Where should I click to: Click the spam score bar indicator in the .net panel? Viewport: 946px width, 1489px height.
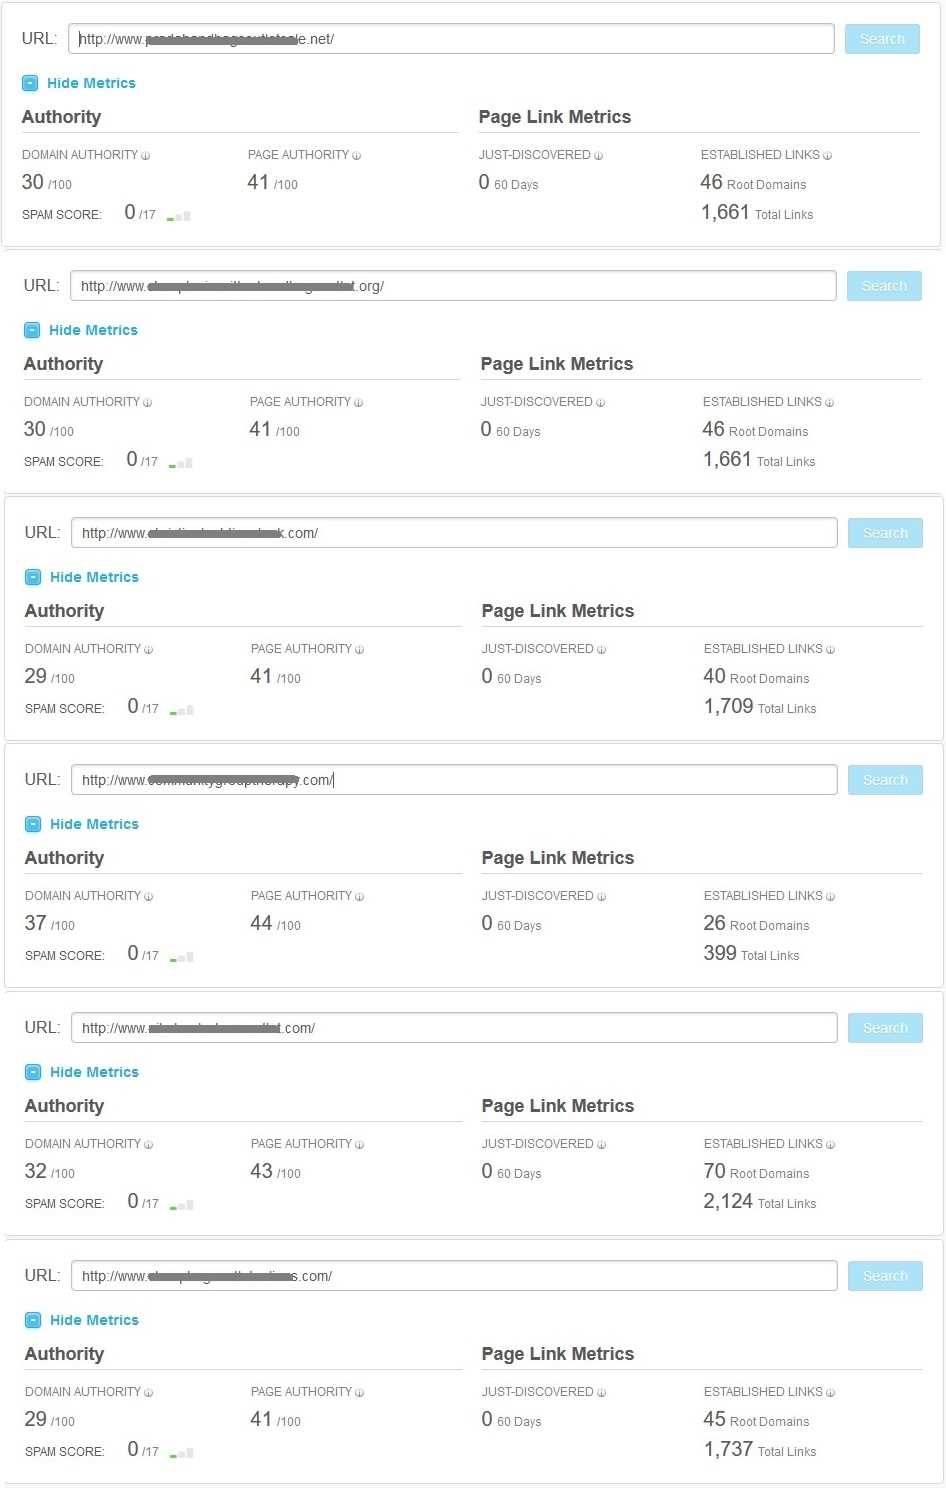click(179, 215)
